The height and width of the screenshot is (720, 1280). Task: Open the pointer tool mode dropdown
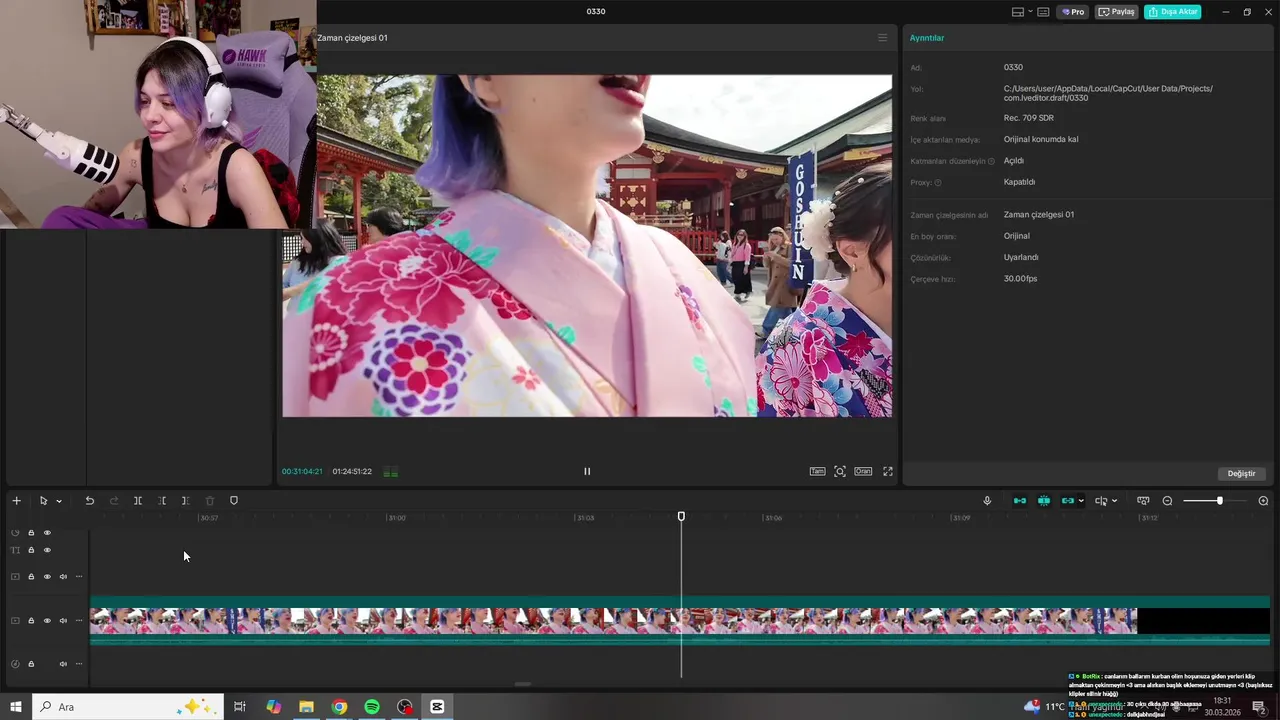click(59, 501)
